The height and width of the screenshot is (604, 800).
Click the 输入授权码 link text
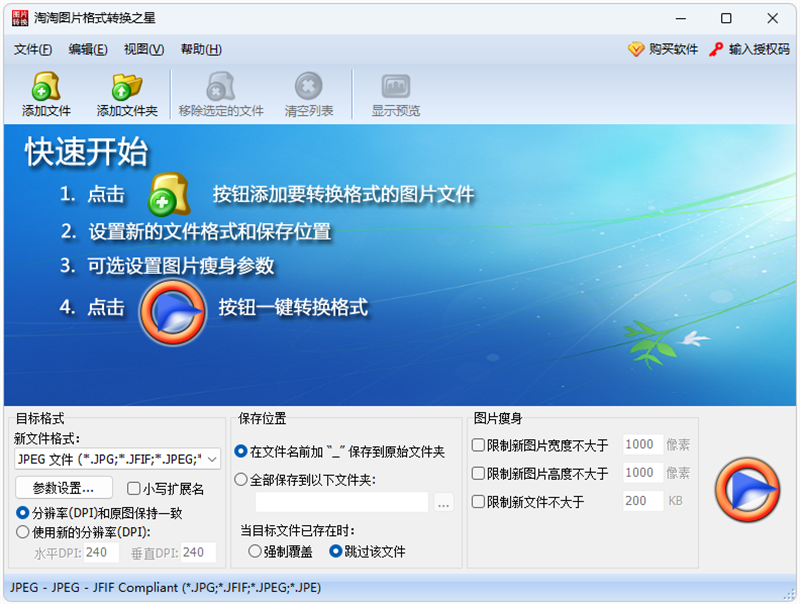pyautogui.click(x=759, y=49)
